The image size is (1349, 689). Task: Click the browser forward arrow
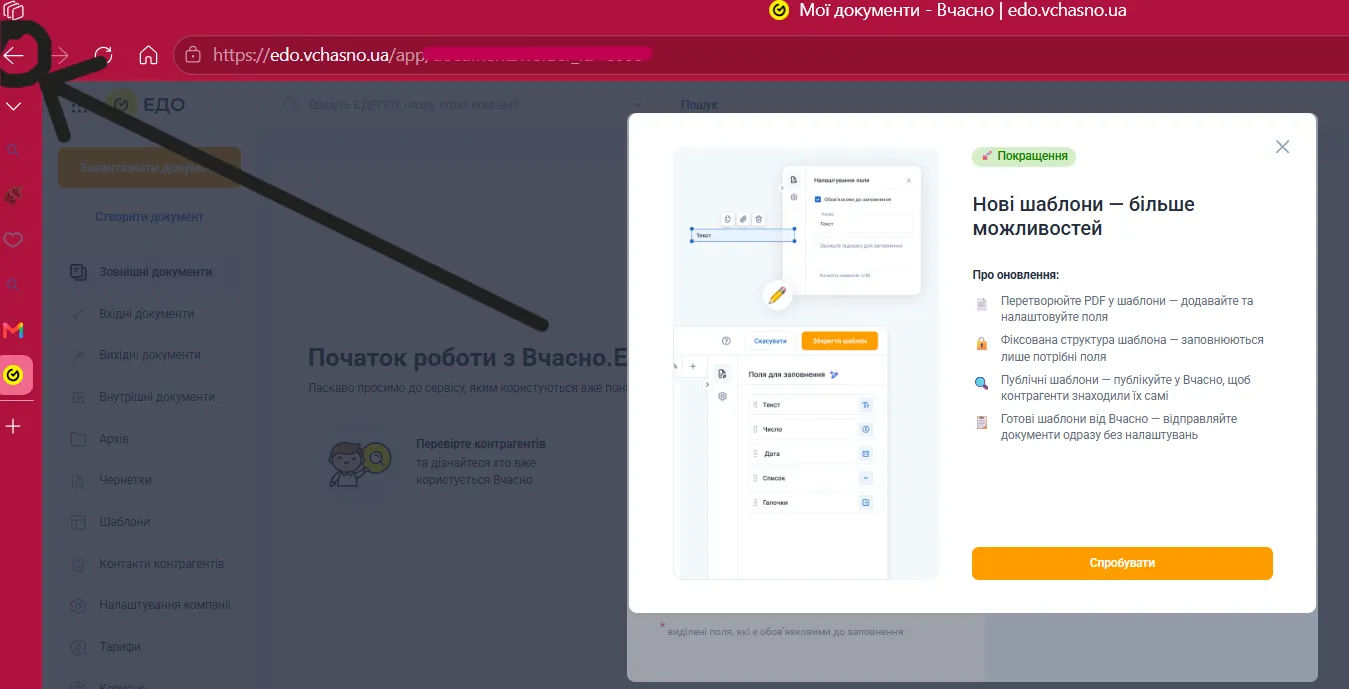(60, 56)
